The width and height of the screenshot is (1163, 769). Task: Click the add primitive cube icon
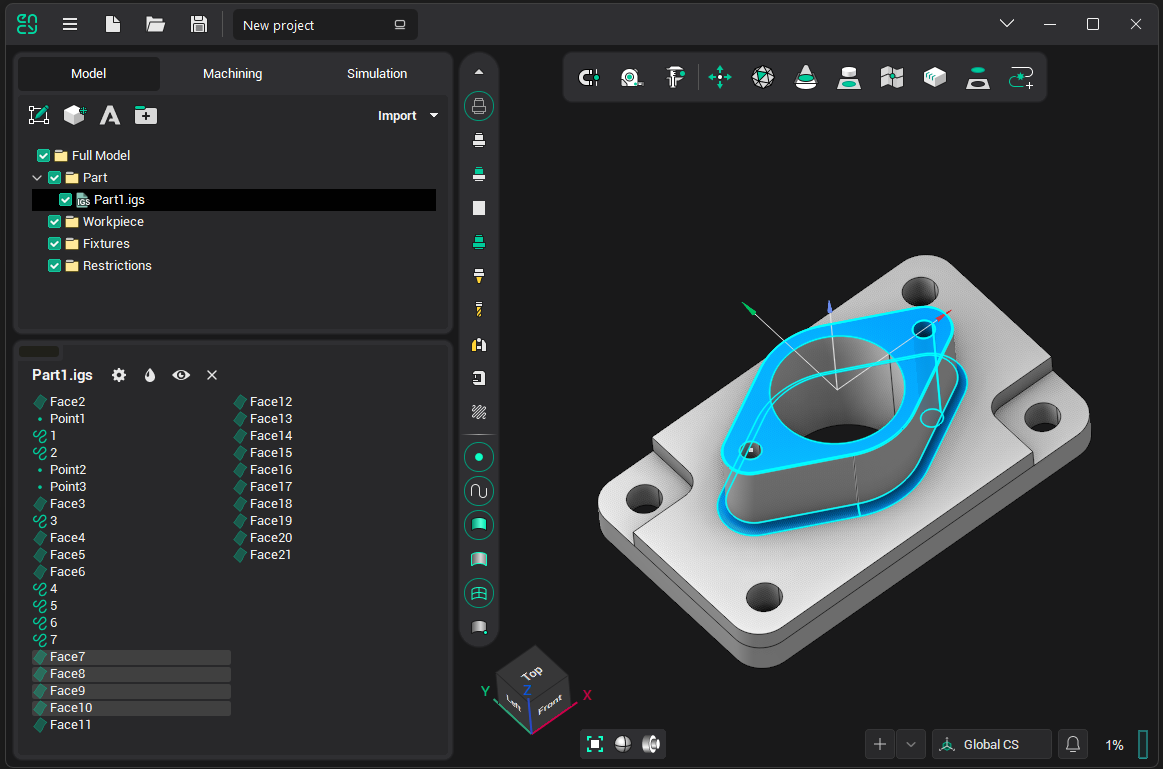(74, 115)
